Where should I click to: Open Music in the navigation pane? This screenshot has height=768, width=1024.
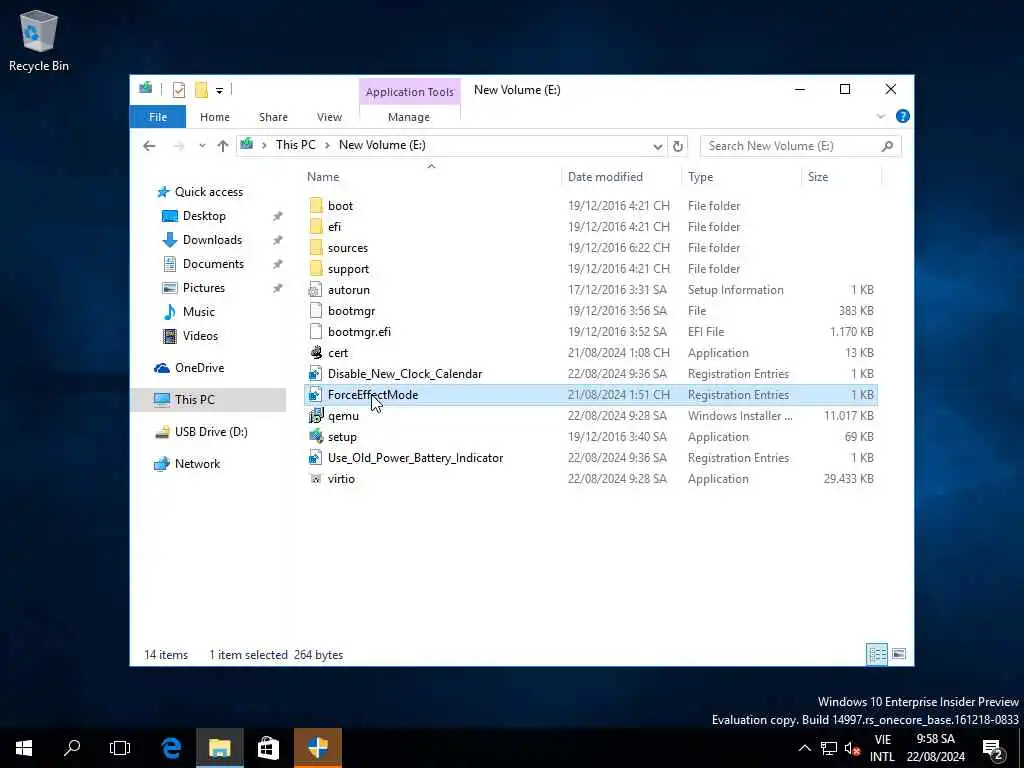point(199,312)
